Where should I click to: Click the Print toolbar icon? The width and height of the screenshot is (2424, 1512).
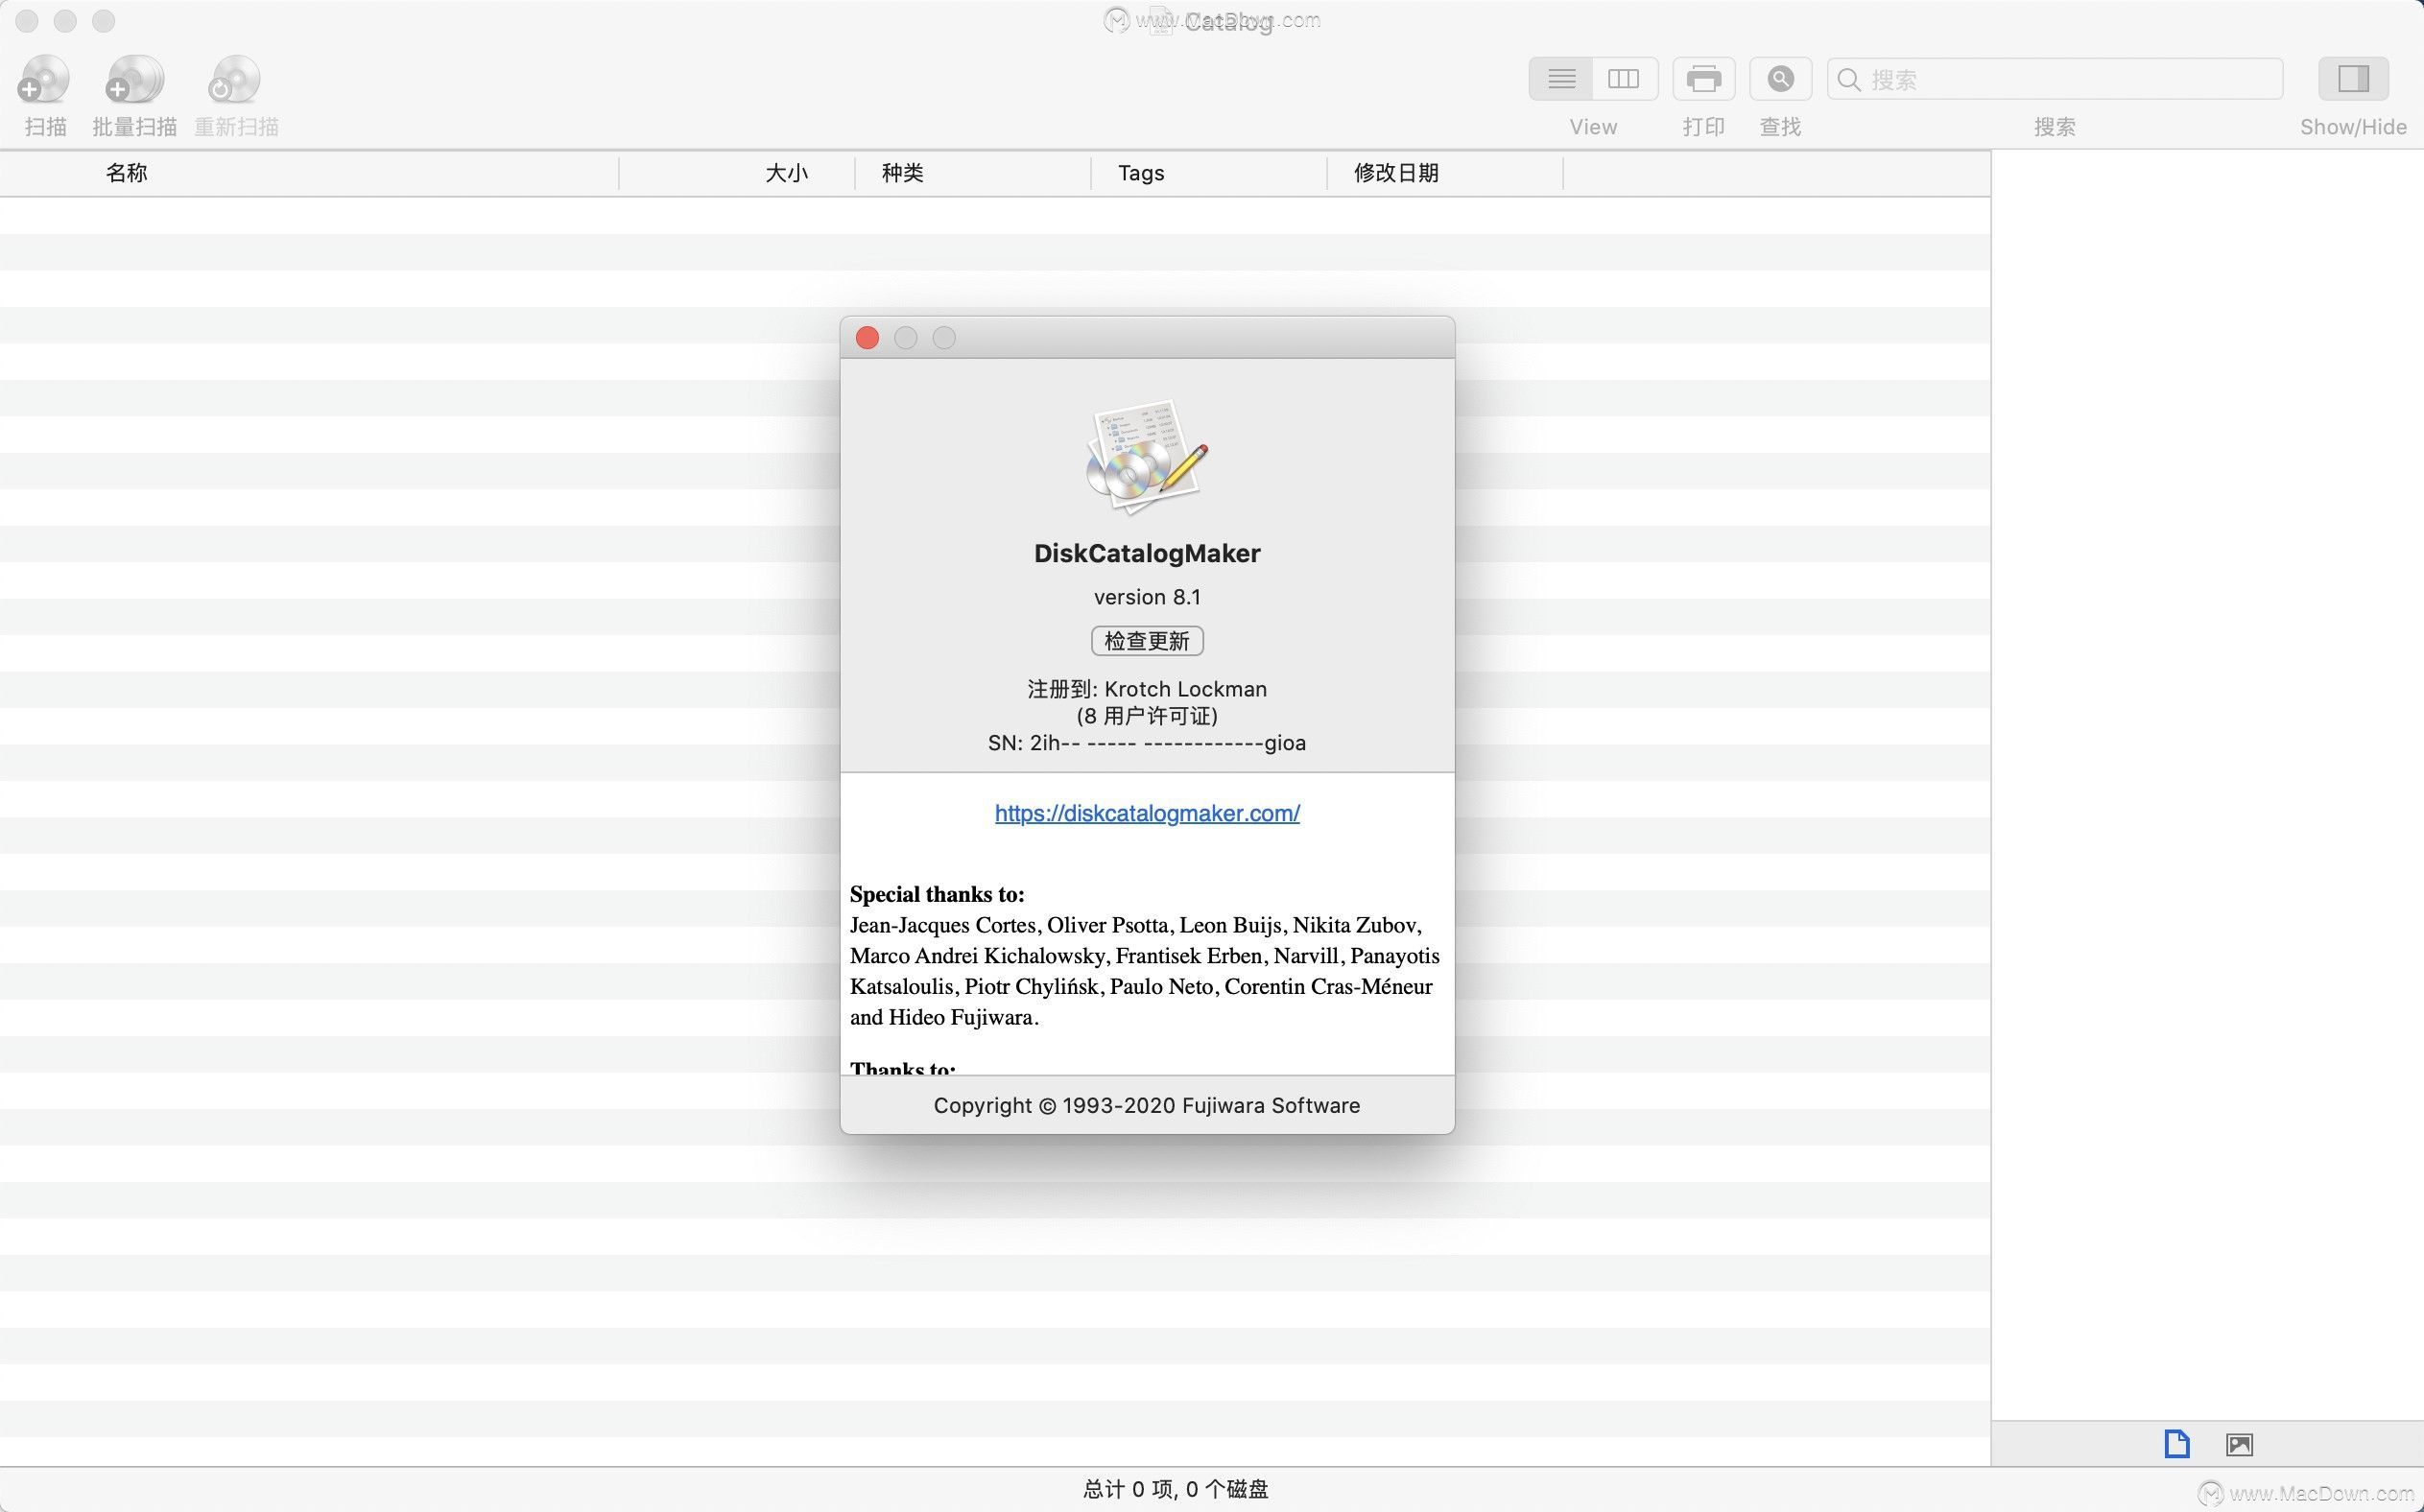(x=1703, y=79)
